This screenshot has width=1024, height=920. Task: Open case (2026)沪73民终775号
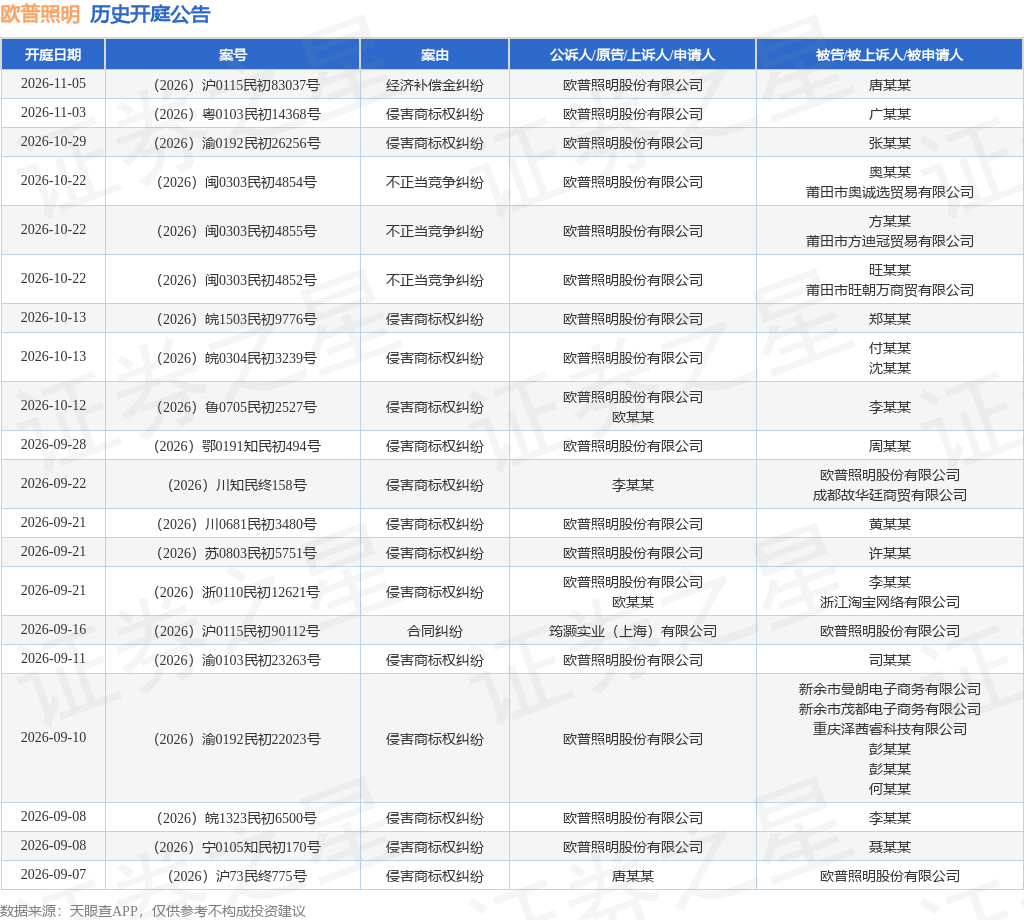pyautogui.click(x=236, y=876)
